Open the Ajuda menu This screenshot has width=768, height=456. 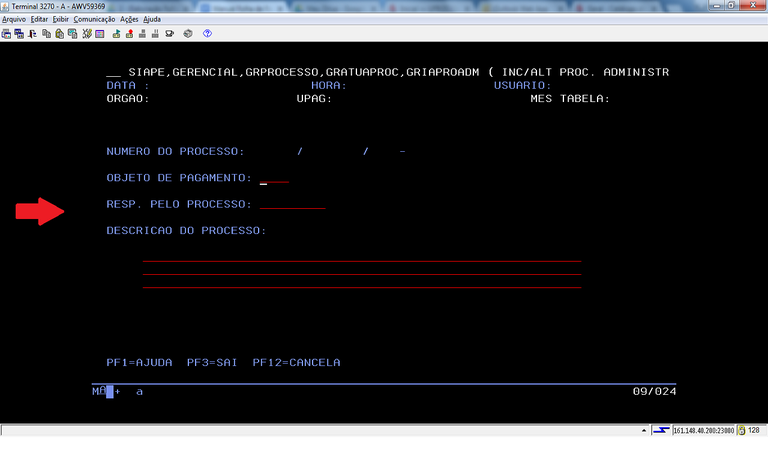pyautogui.click(x=152, y=19)
